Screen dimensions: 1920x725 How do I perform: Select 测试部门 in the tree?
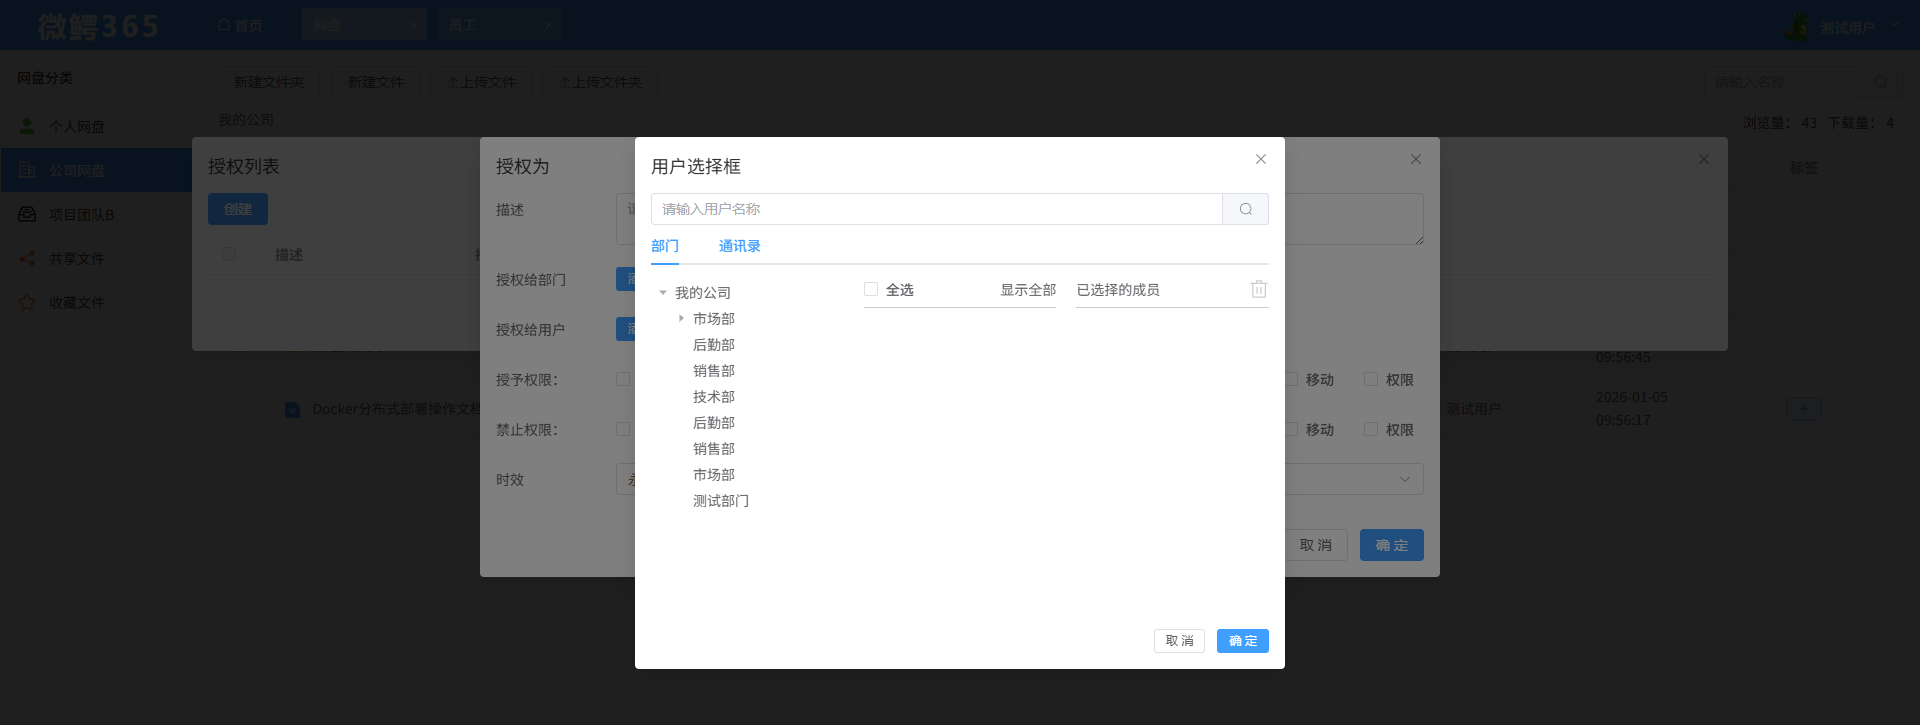point(721,501)
